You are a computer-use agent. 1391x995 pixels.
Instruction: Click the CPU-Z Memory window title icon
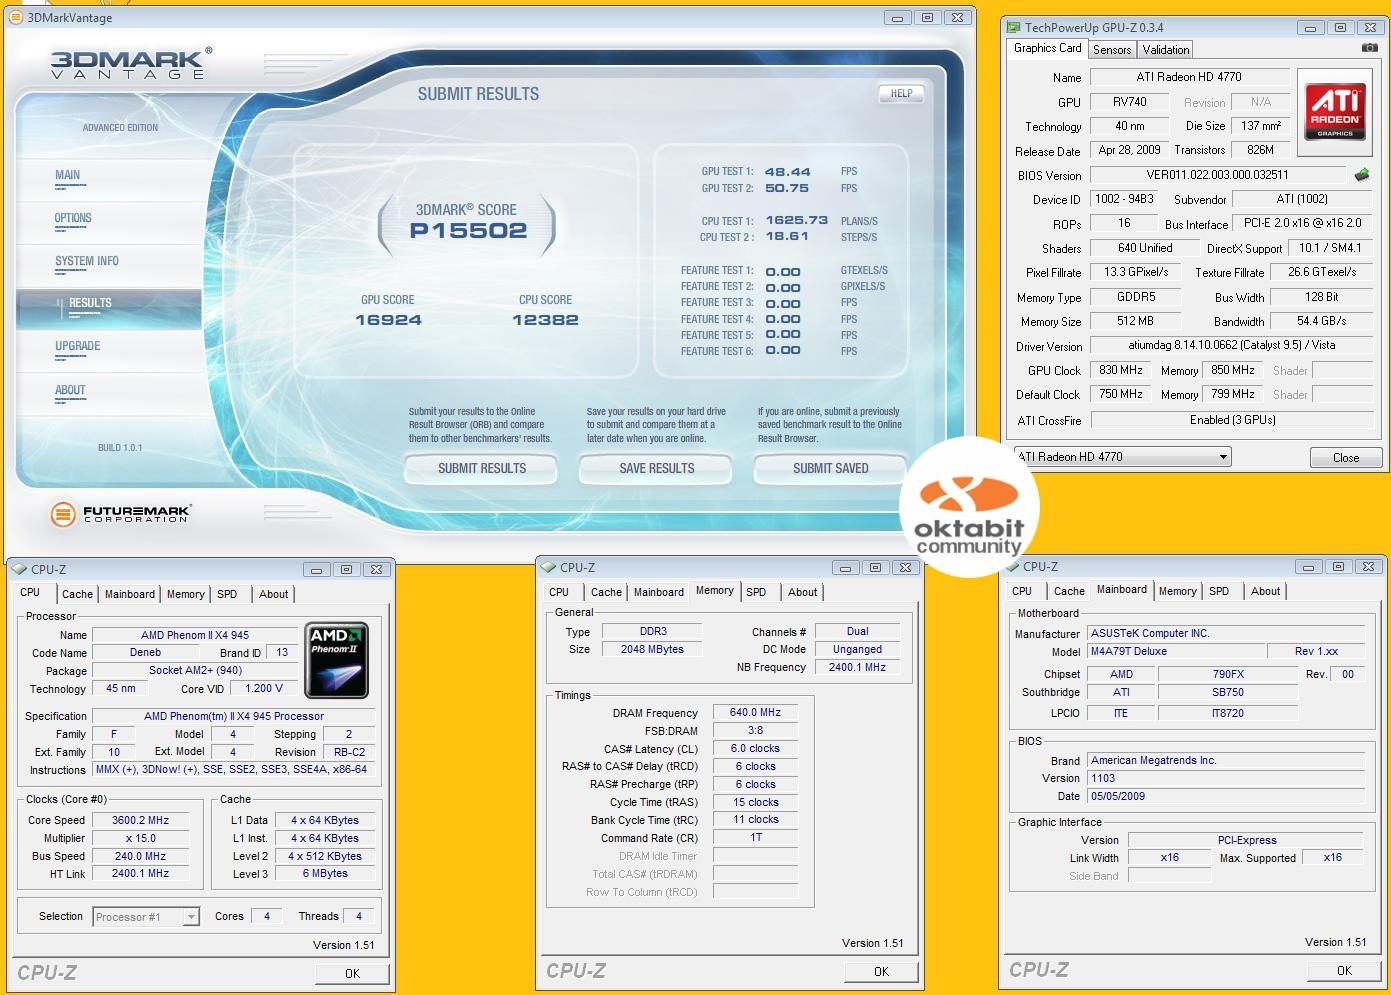(x=548, y=567)
